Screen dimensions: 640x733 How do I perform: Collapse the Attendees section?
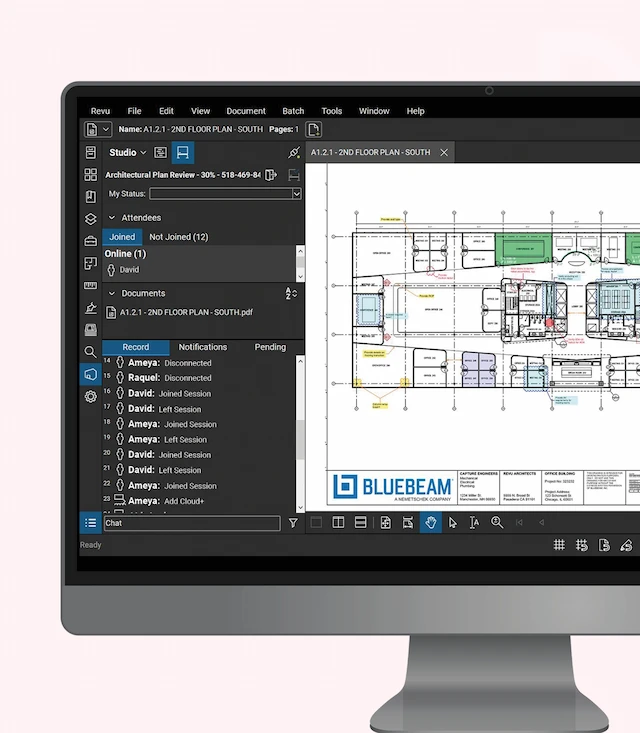[x=112, y=217]
